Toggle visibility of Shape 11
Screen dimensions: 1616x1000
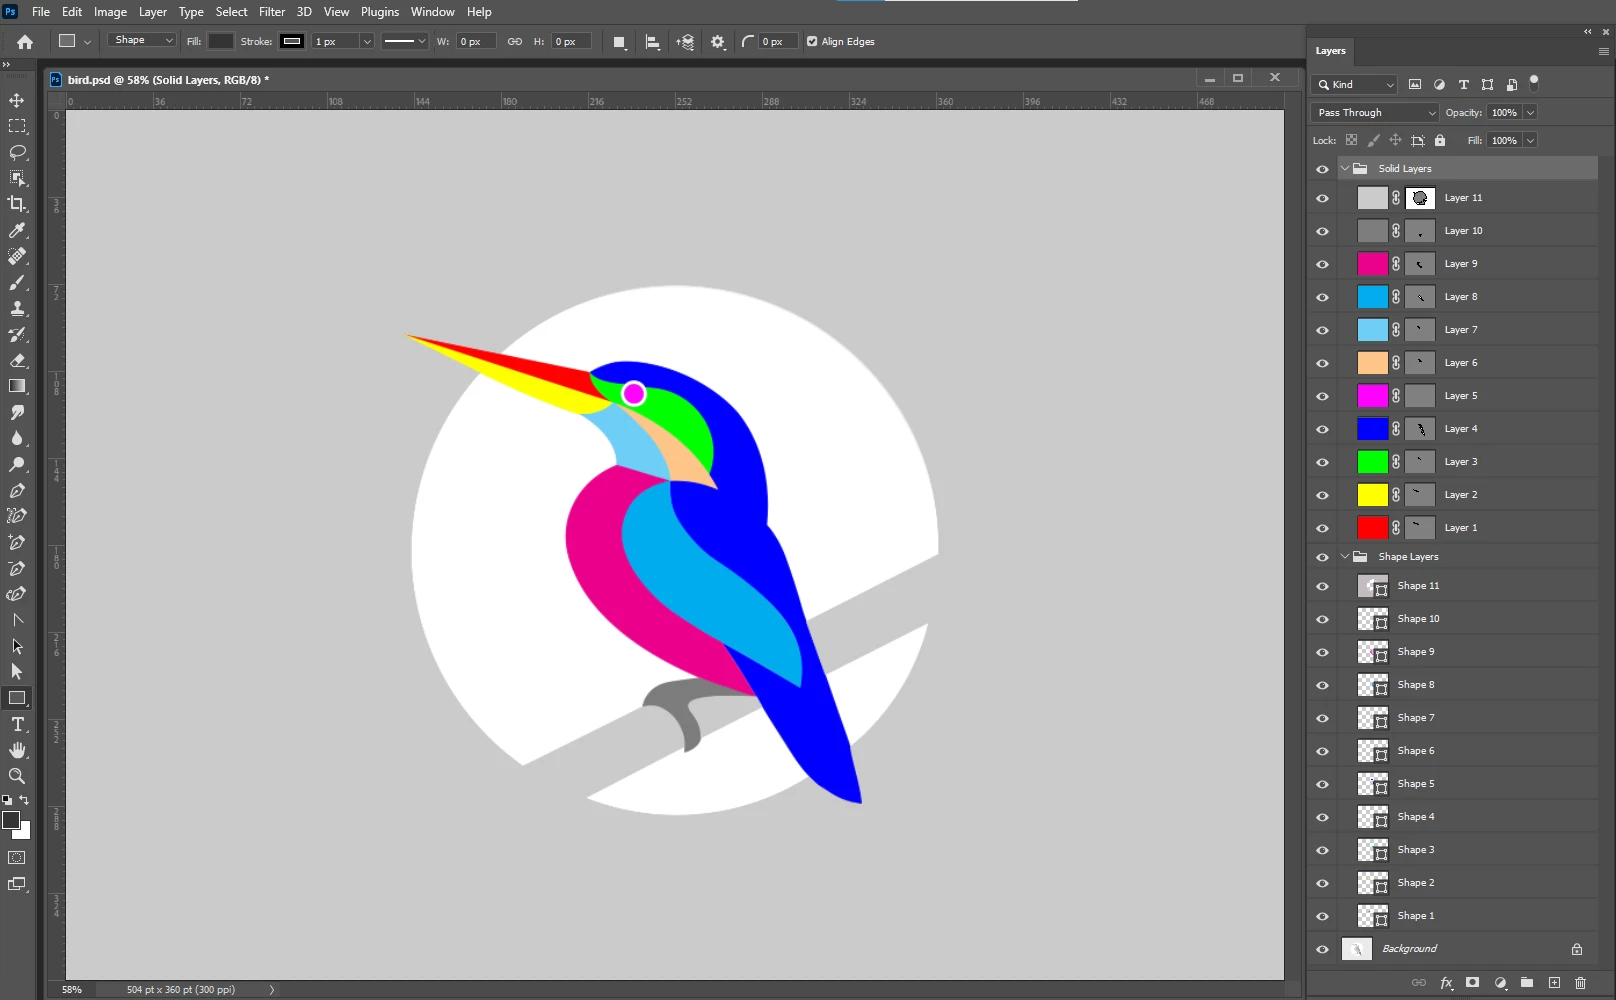pos(1322,586)
